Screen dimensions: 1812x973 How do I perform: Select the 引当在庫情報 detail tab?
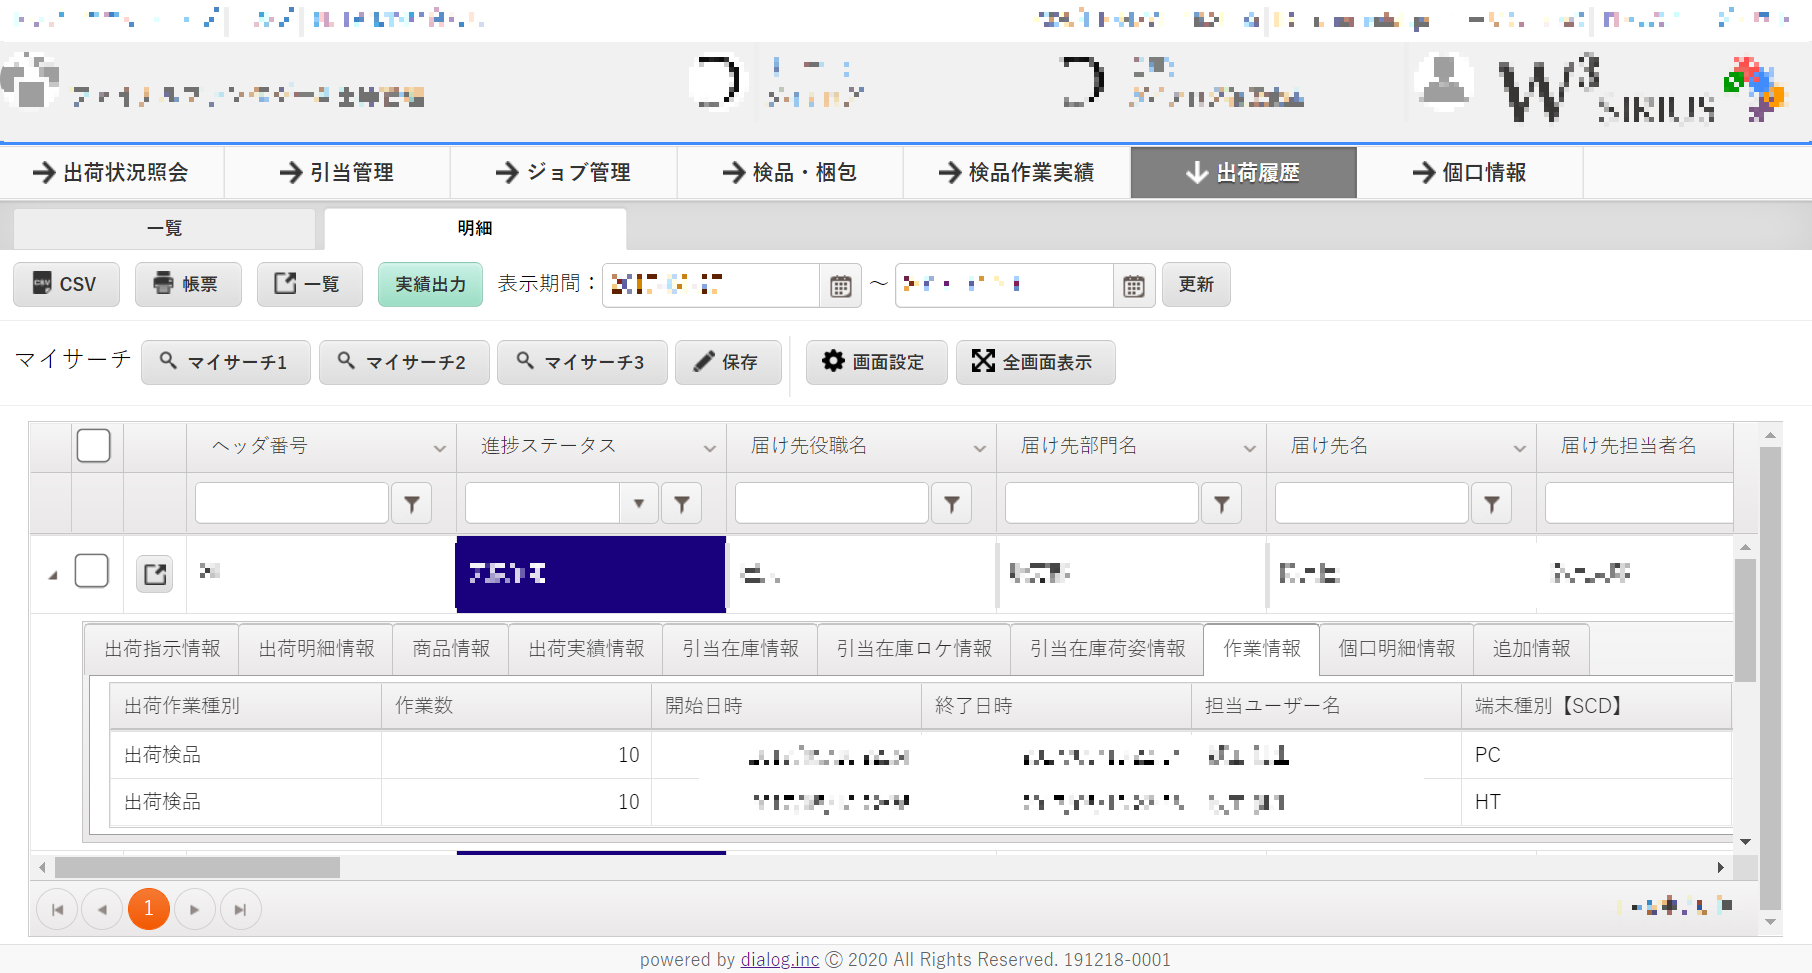click(740, 649)
